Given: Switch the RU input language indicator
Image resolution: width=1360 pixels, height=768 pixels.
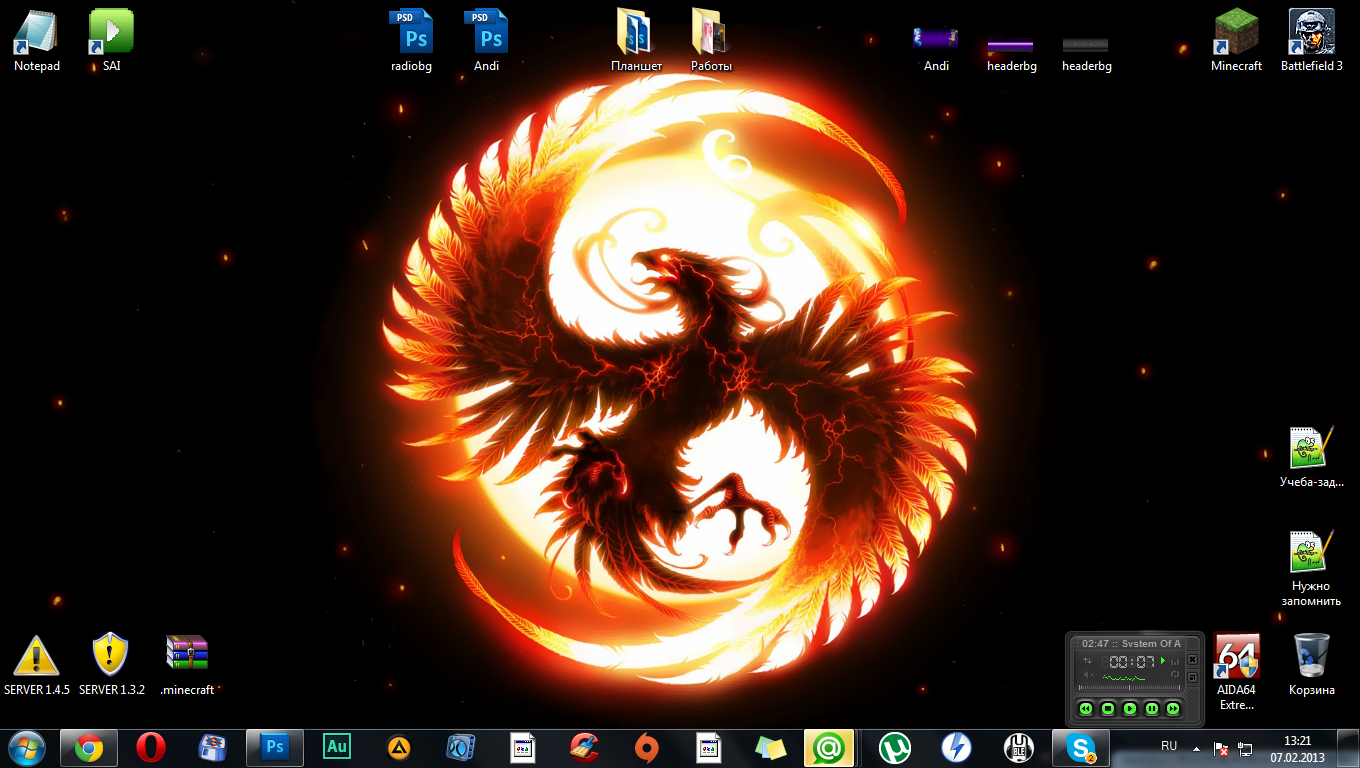Looking at the screenshot, I should pyautogui.click(x=1168, y=746).
